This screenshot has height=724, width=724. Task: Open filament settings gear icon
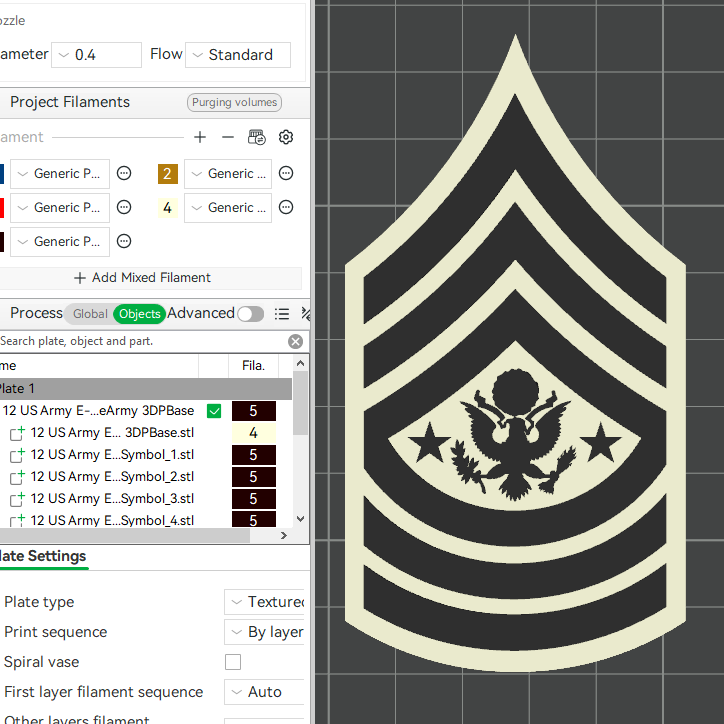[286, 137]
